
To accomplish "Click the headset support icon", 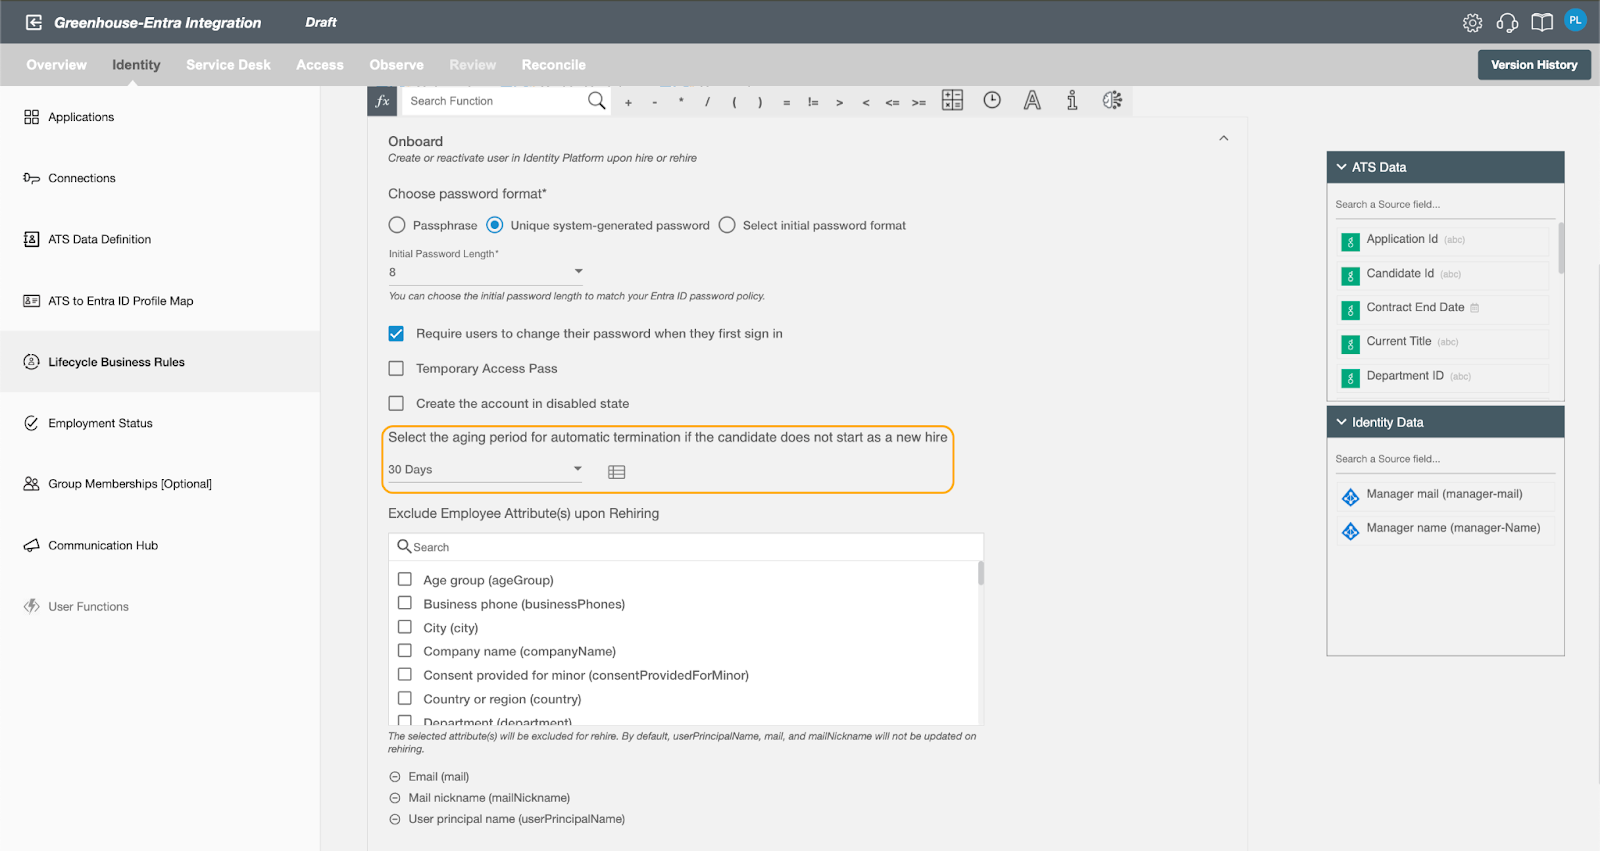I will click(x=1507, y=22).
